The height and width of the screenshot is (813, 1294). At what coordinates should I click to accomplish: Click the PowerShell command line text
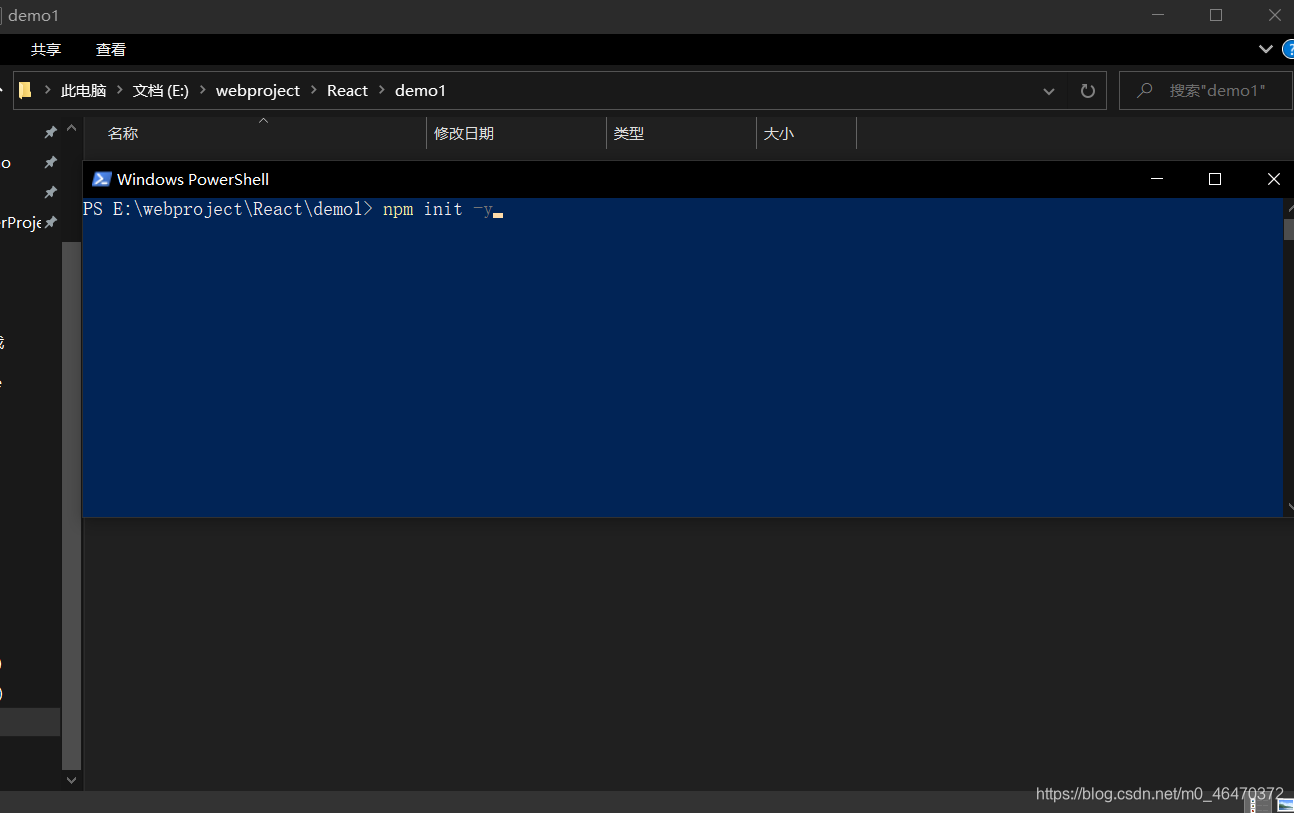(x=292, y=209)
